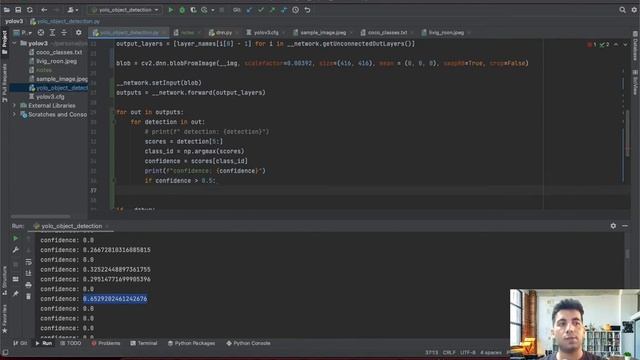Expand External Libraries node
640x360 pixels.
tap(15, 106)
